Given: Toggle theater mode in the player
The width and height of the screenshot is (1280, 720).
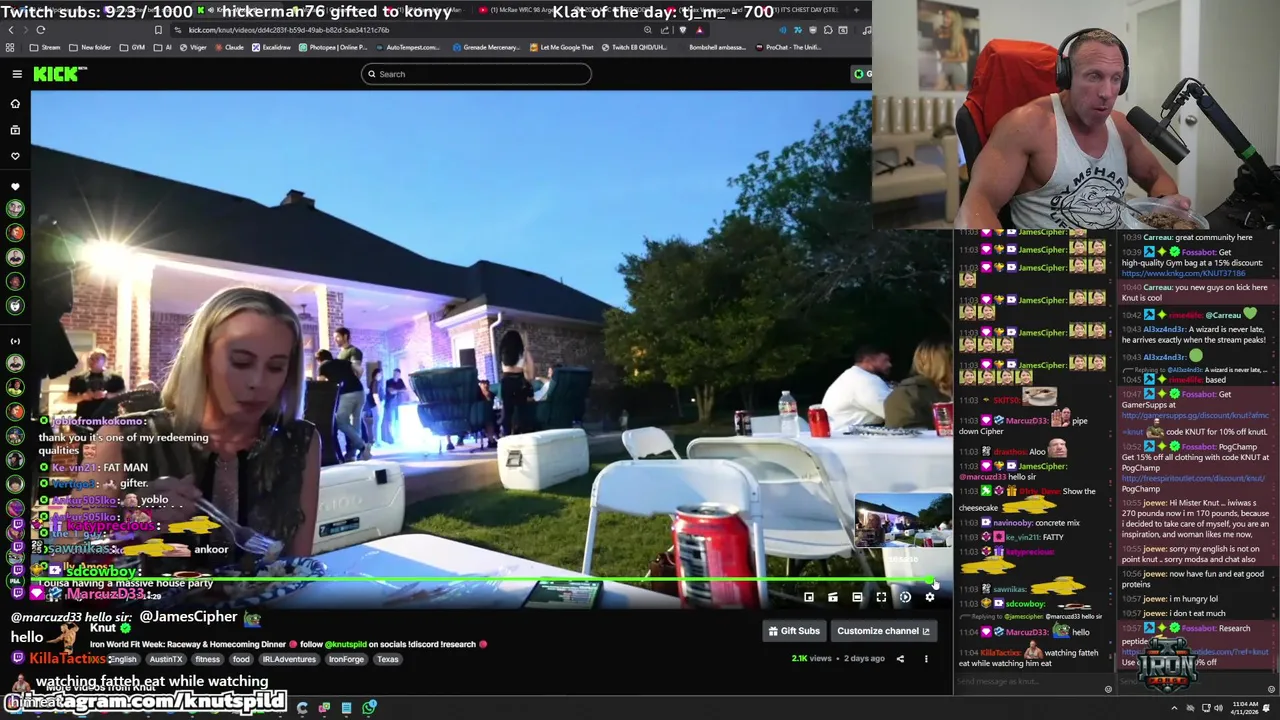Looking at the screenshot, I should coord(857,597).
